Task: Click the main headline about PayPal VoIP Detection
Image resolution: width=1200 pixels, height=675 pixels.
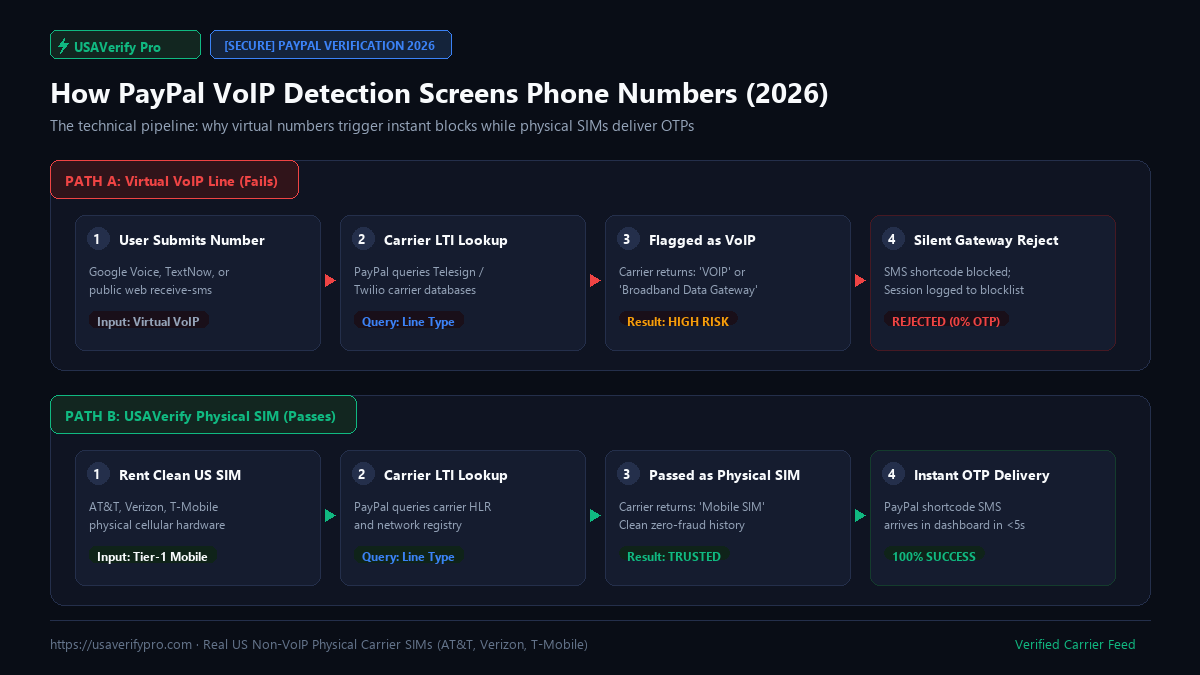Action: (x=439, y=94)
